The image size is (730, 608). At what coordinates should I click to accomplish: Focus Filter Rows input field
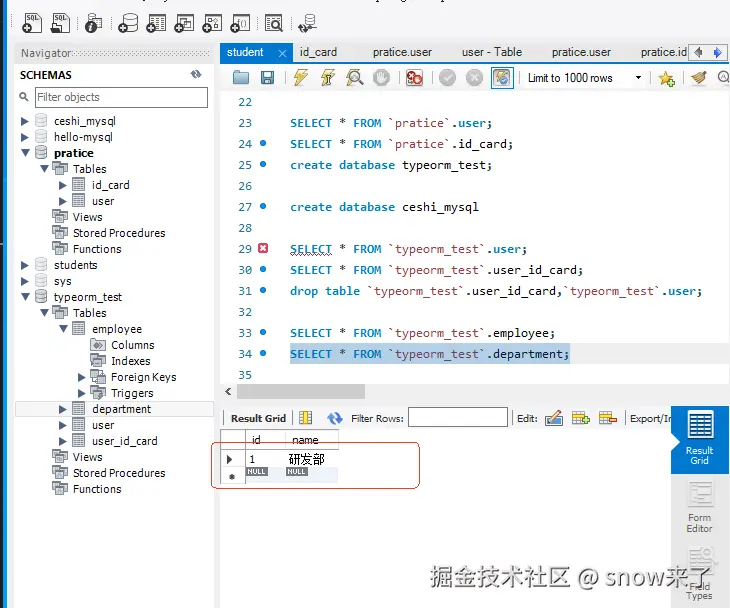click(x=458, y=417)
